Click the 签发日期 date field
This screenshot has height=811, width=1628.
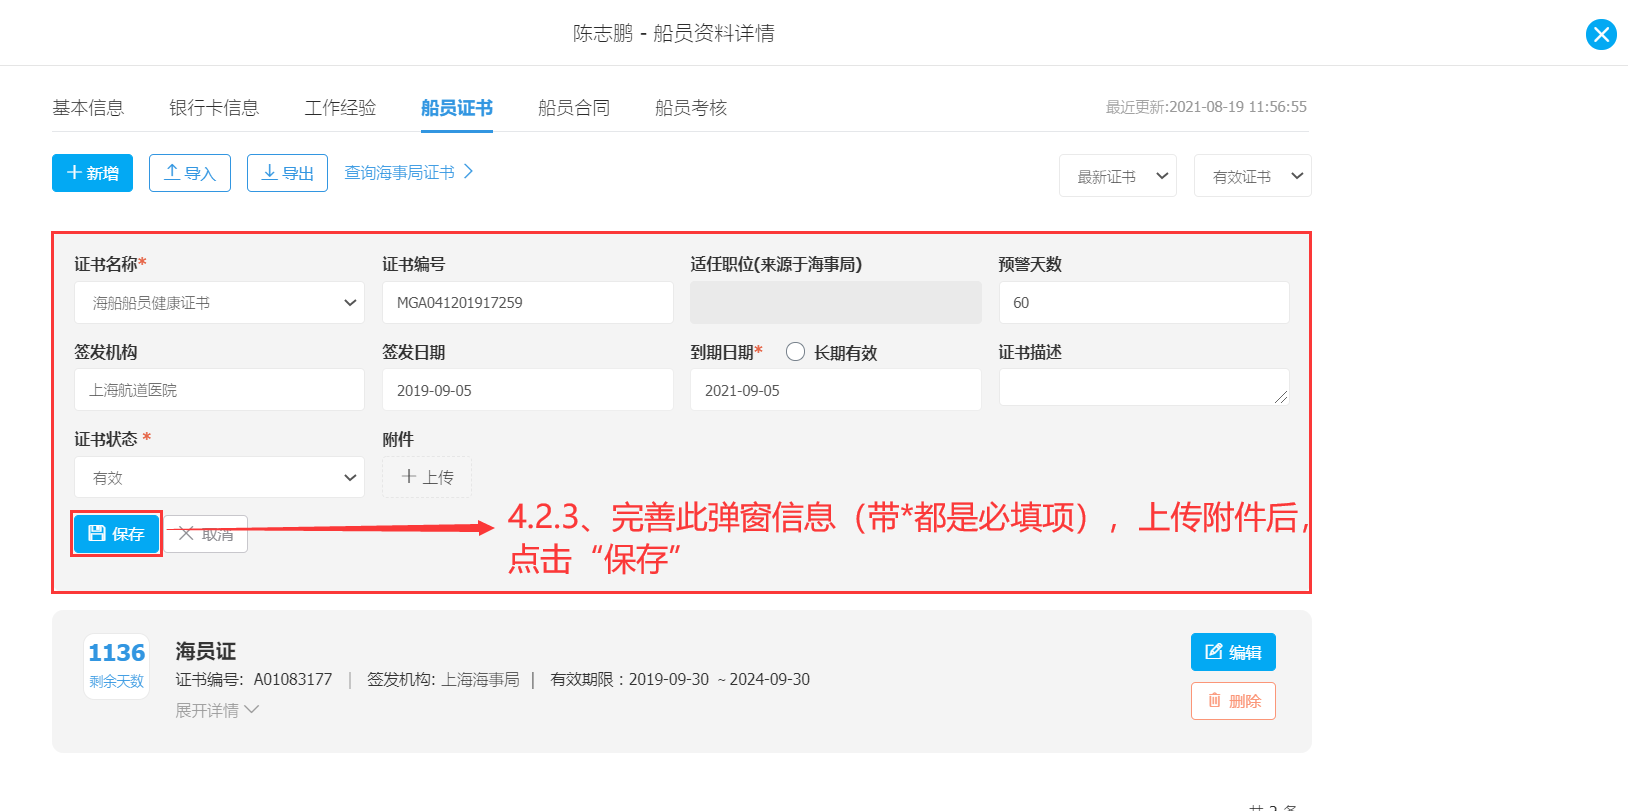point(527,390)
